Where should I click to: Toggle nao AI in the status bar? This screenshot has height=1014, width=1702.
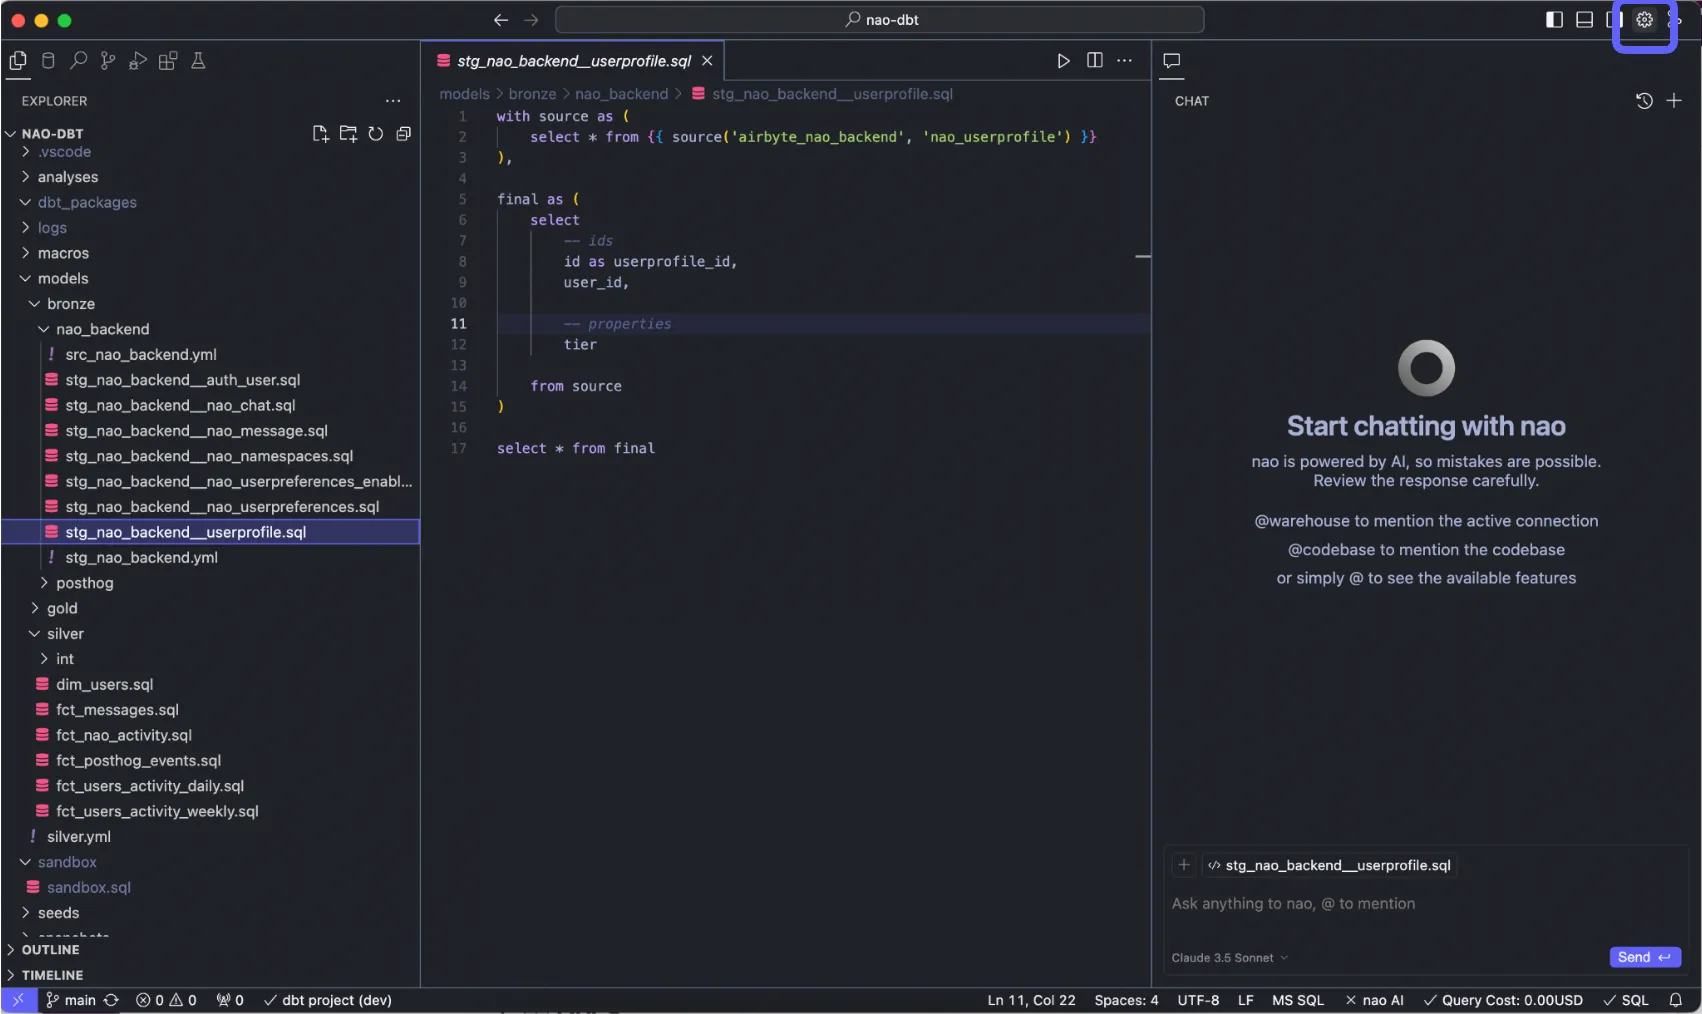[x=1374, y=1000]
